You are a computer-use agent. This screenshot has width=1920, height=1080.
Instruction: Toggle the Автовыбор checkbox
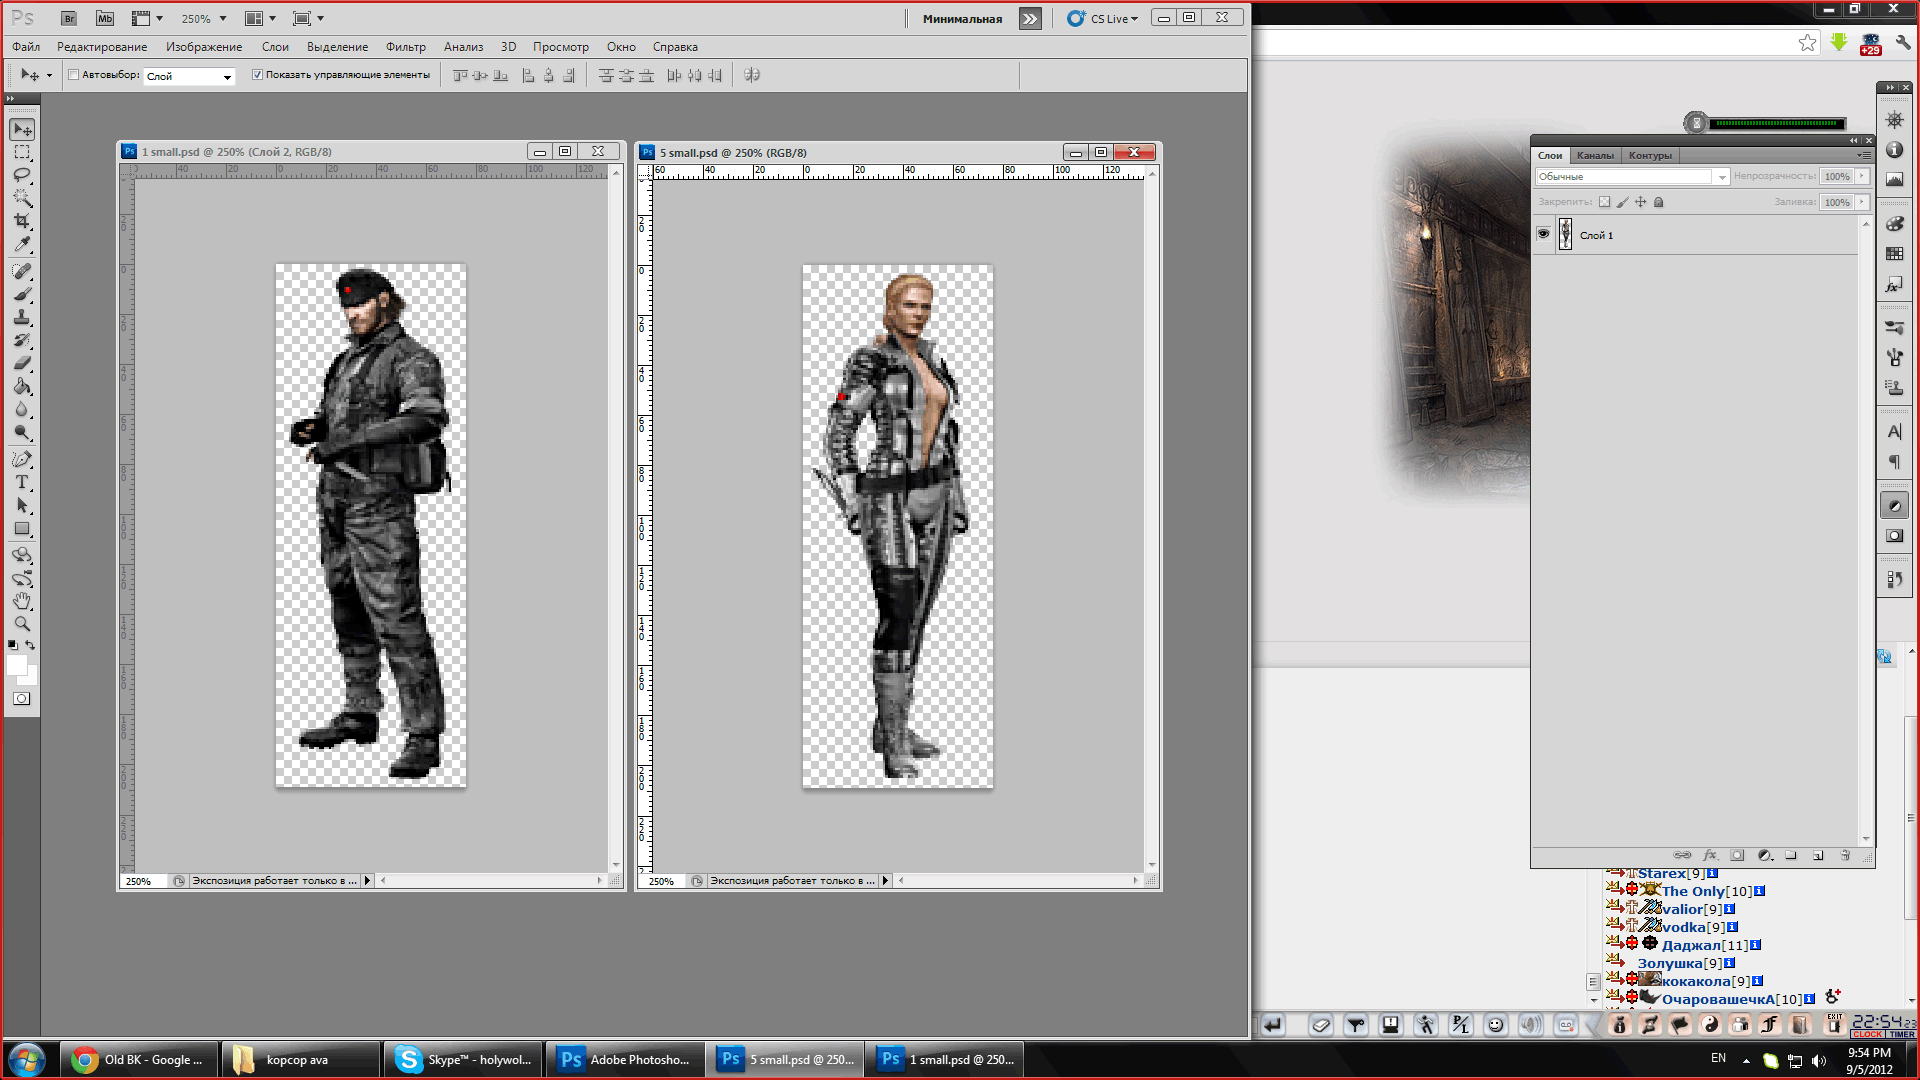click(74, 75)
